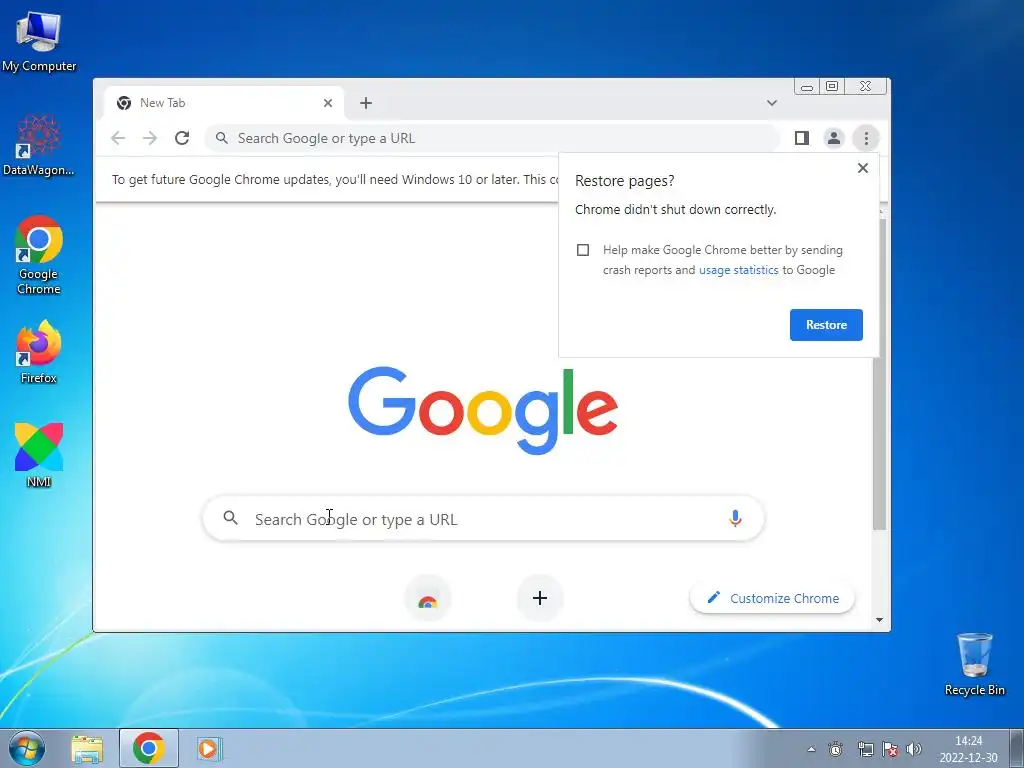This screenshot has width=1024, height=768.
Task: Open the profile avatar menu
Action: click(834, 138)
